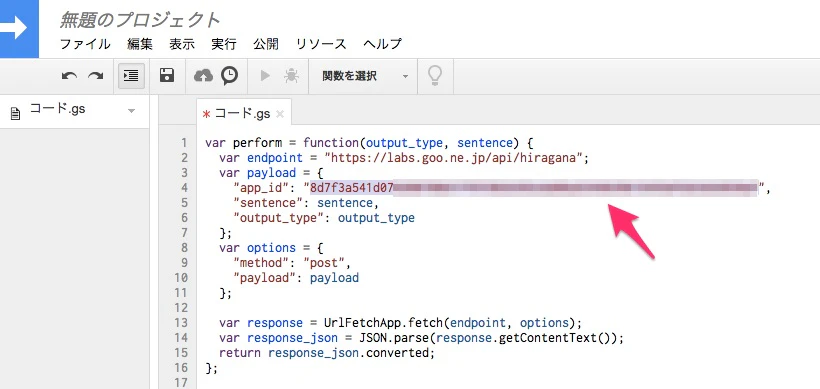Close the コード.gs editor tab
The width and height of the screenshot is (820, 389).
tap(280, 114)
